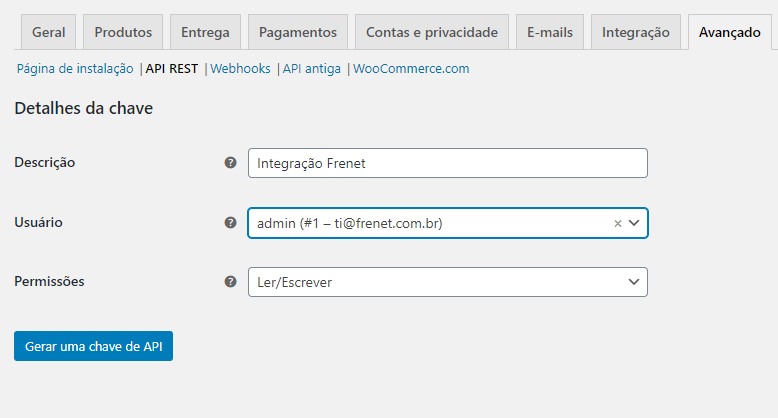Image resolution: width=778 pixels, height=418 pixels.
Task: Select the Avançado tab
Action: [730, 32]
